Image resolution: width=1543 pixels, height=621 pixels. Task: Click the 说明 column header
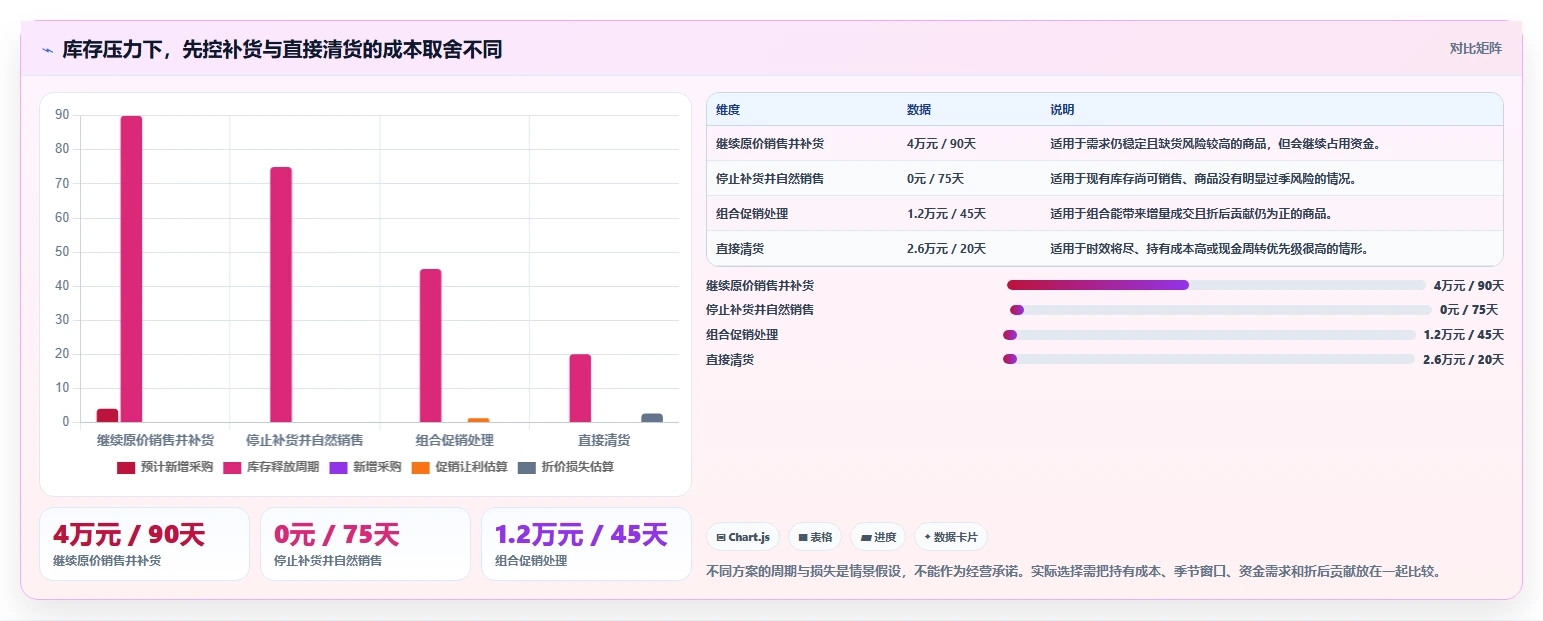click(1062, 110)
